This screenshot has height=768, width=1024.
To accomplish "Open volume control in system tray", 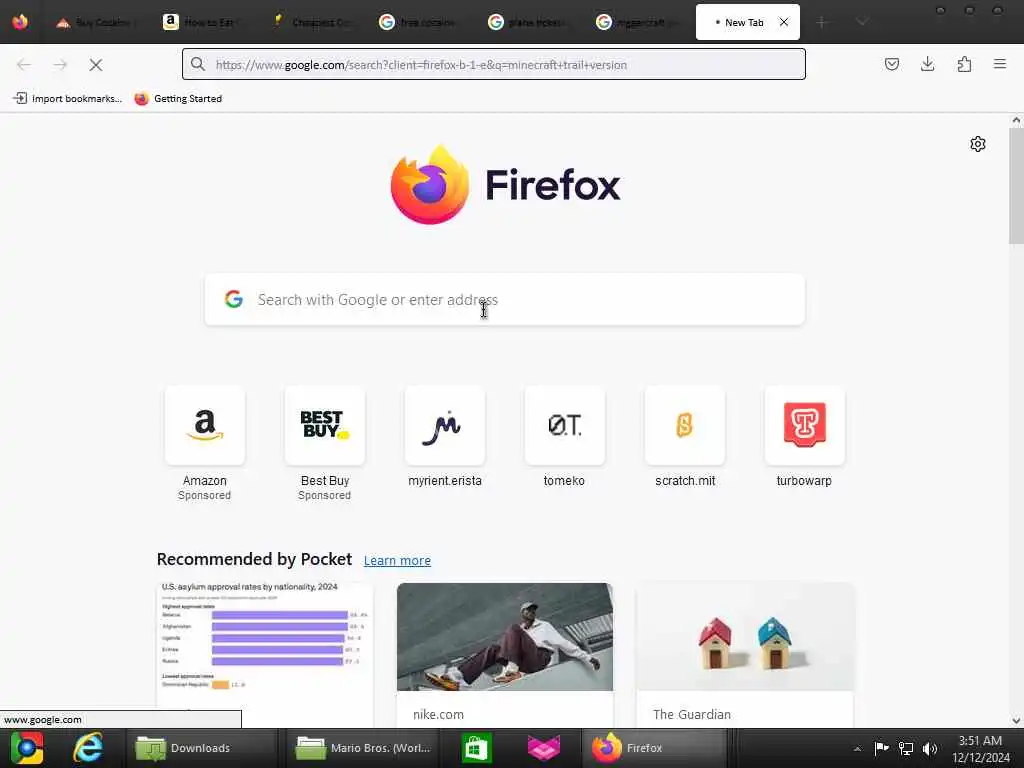I will click(930, 748).
